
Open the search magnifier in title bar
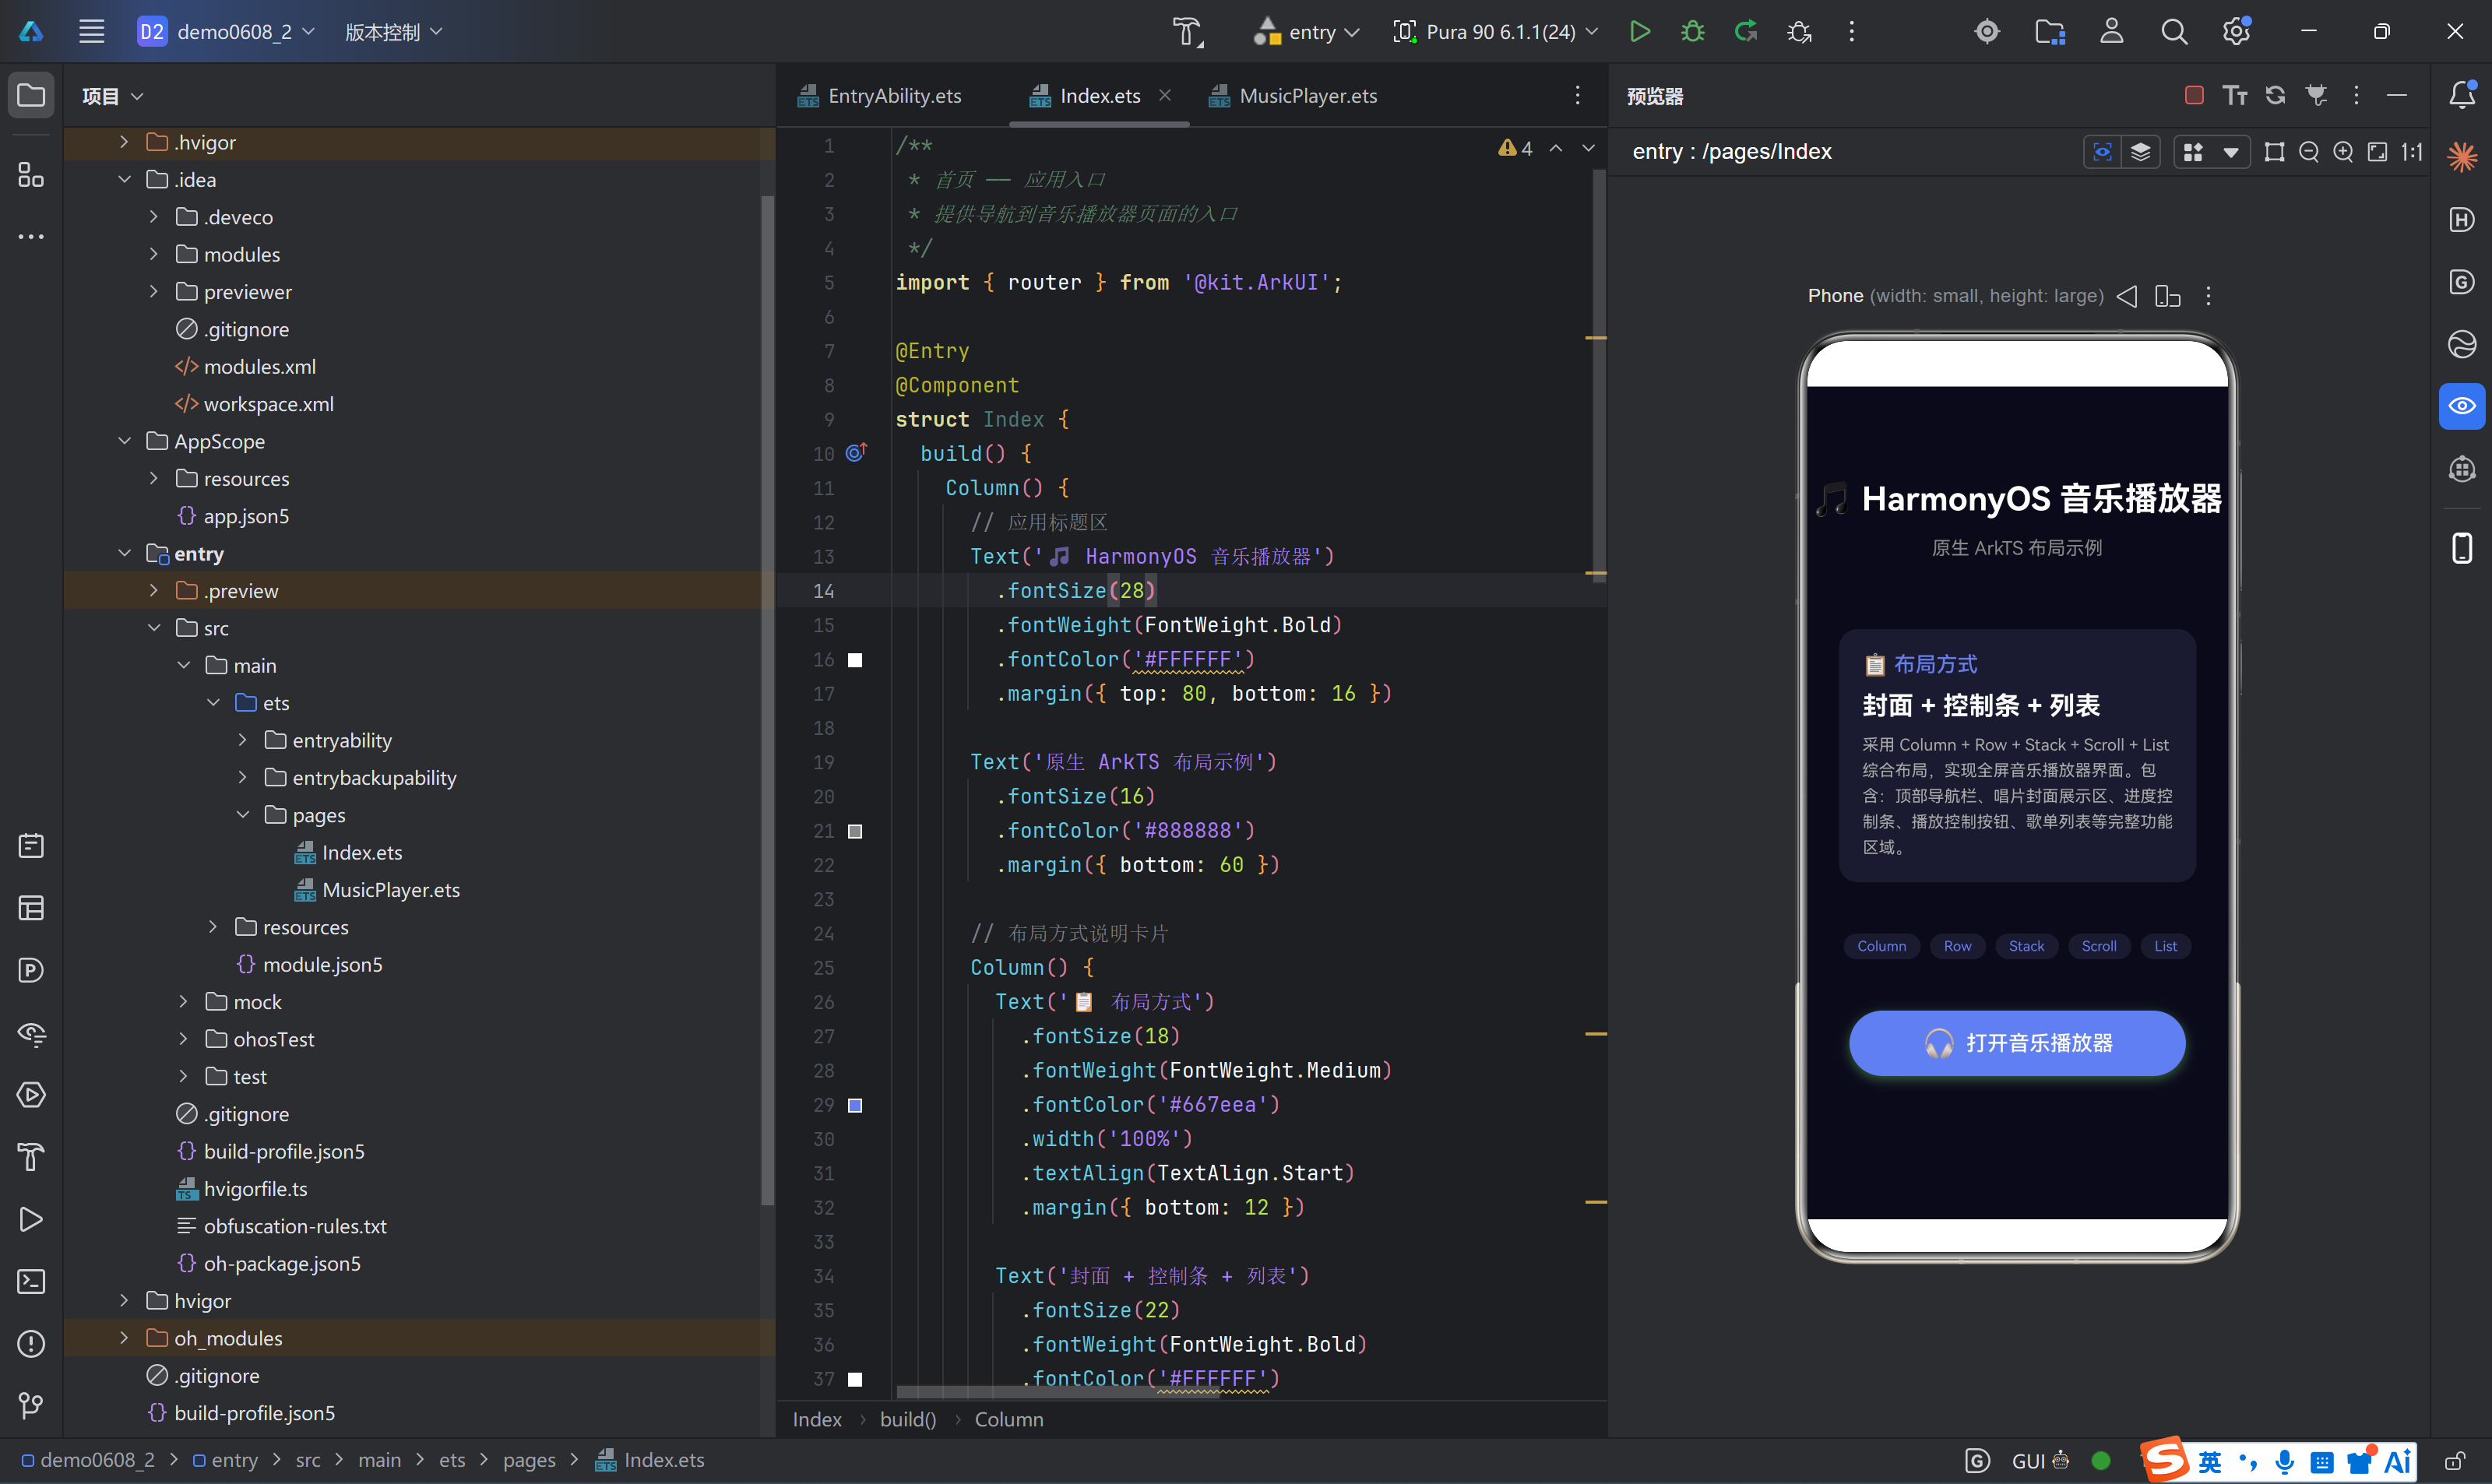(x=2174, y=32)
